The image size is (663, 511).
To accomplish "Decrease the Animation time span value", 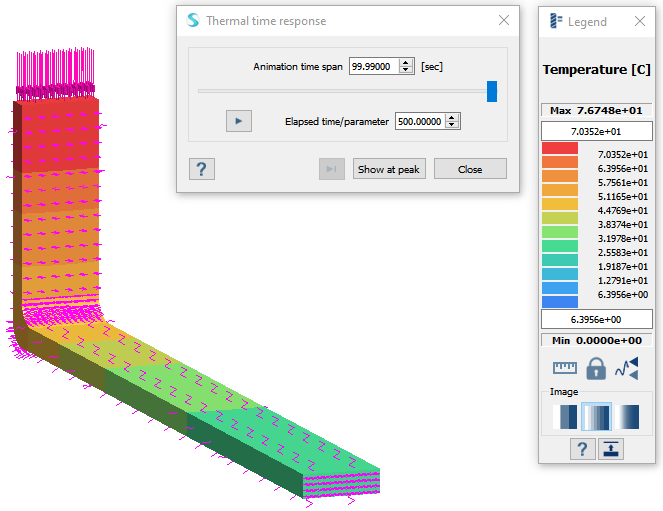I will tap(406, 70).
